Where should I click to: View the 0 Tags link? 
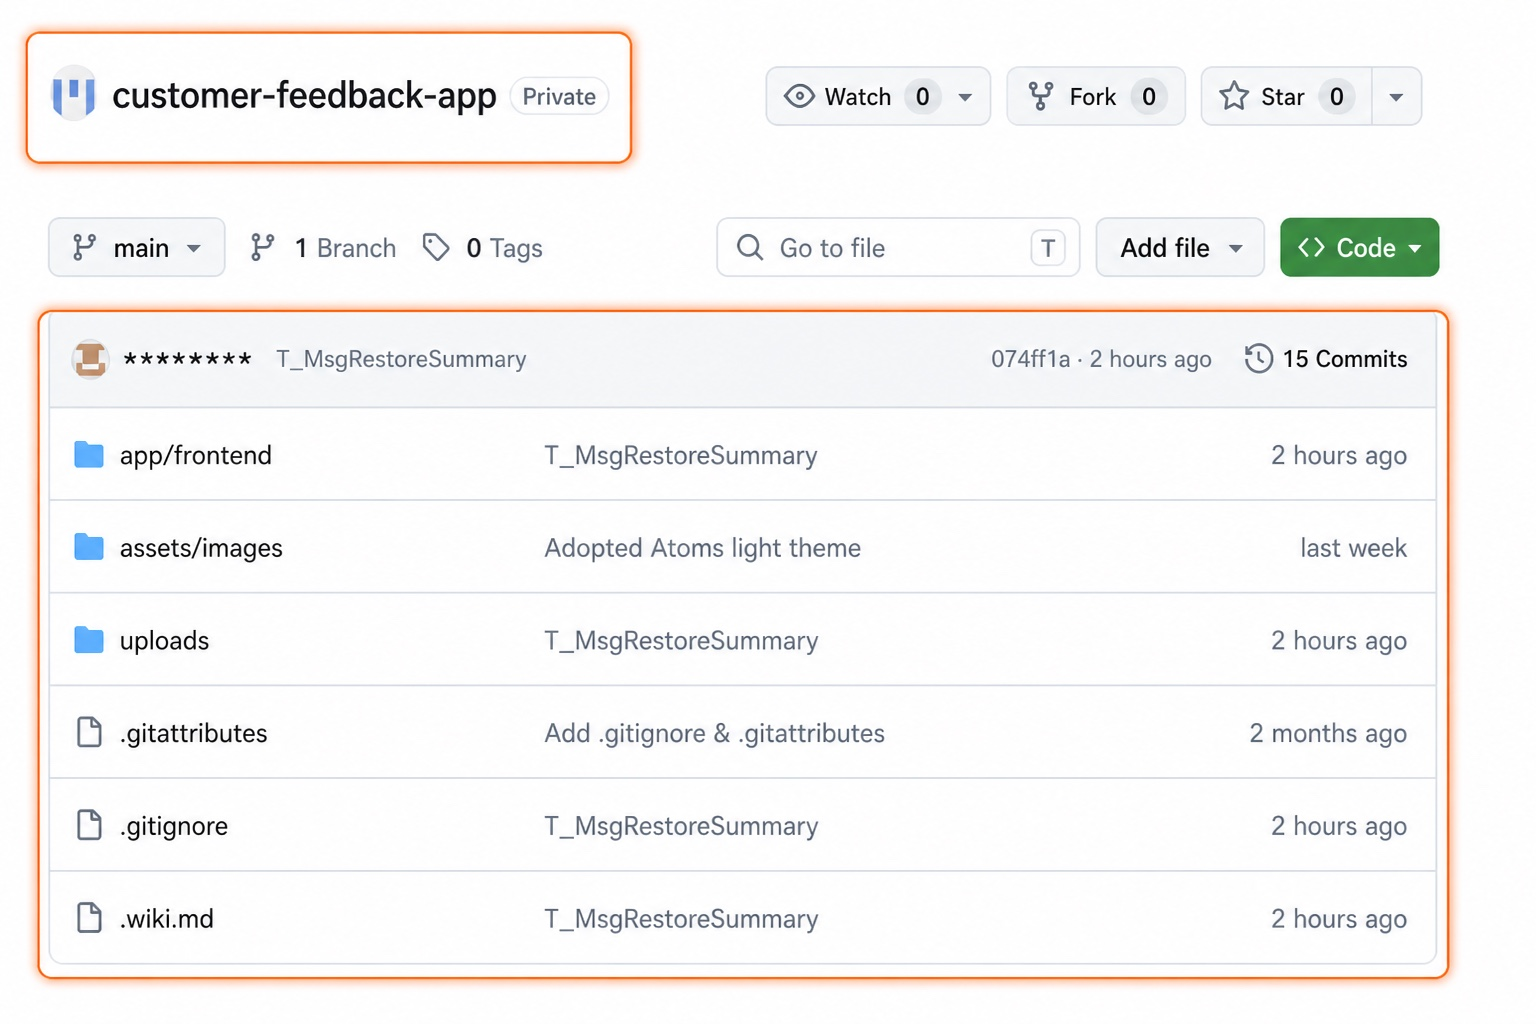[x=482, y=247]
